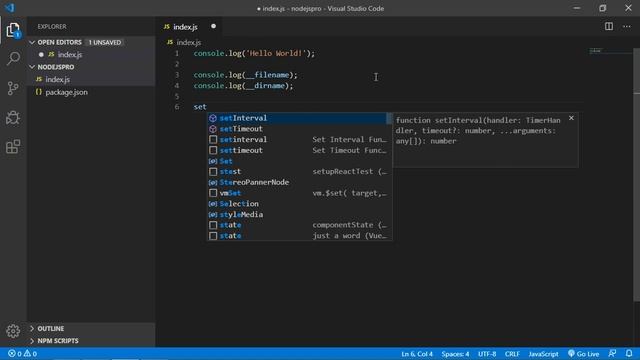Click the Split Editor Right icon
The height and width of the screenshot is (360, 640).
[x=609, y=27]
